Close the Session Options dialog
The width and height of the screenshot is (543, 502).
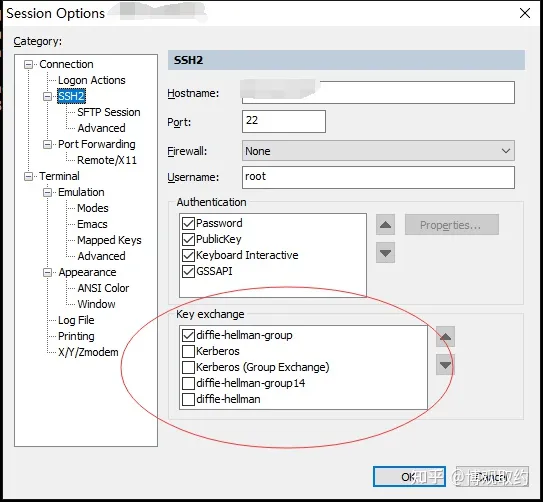(x=525, y=14)
